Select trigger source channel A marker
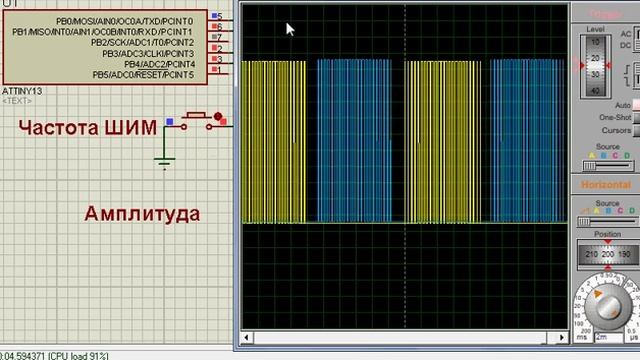The width and height of the screenshot is (640, 360). pyautogui.click(x=591, y=156)
